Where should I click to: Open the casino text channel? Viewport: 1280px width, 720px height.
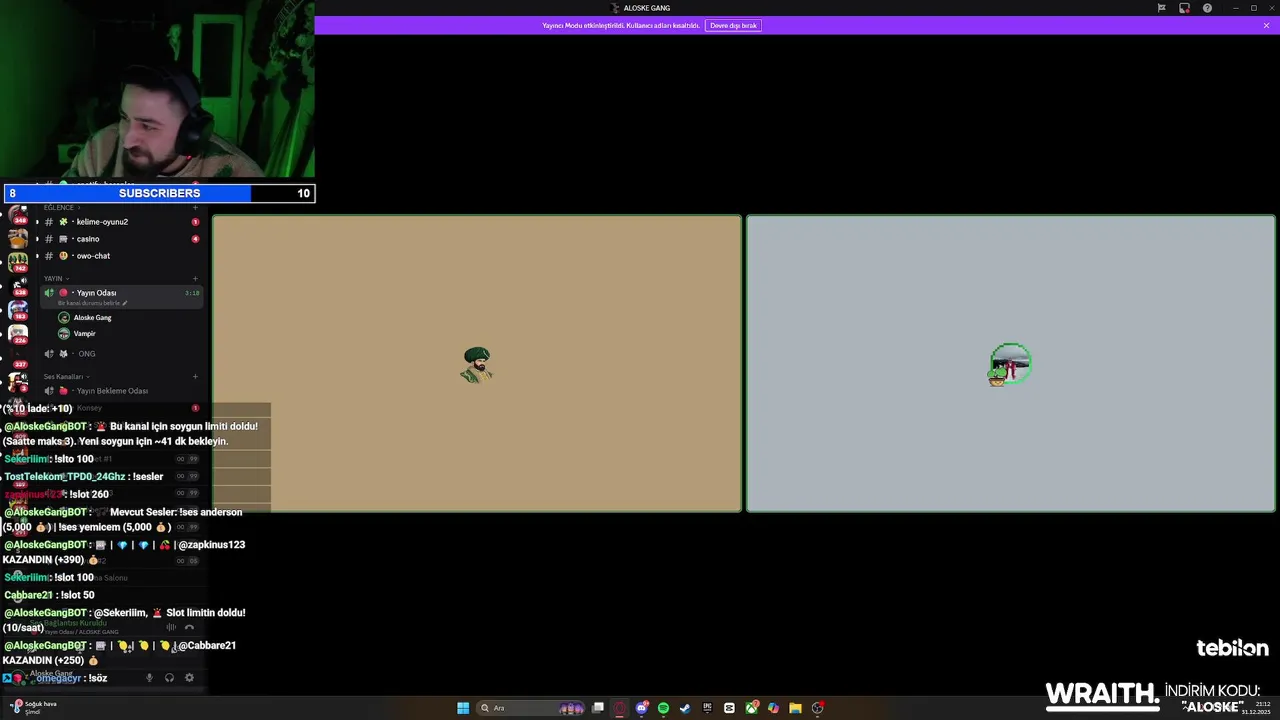click(x=120, y=239)
